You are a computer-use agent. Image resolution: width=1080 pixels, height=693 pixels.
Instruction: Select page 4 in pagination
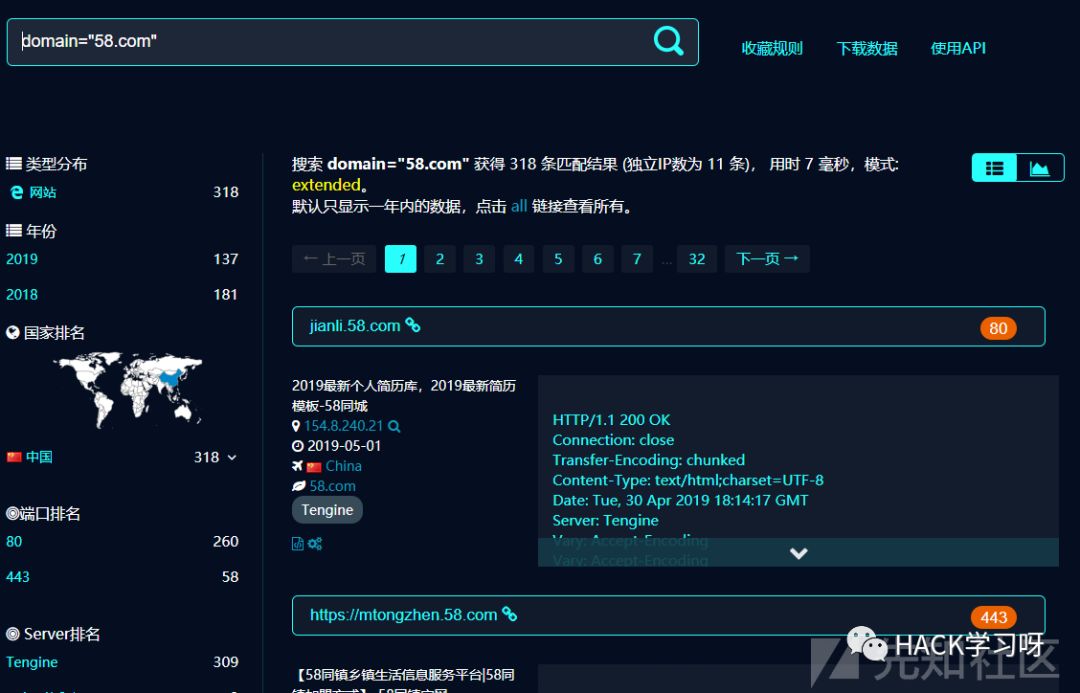pyautogui.click(x=519, y=259)
